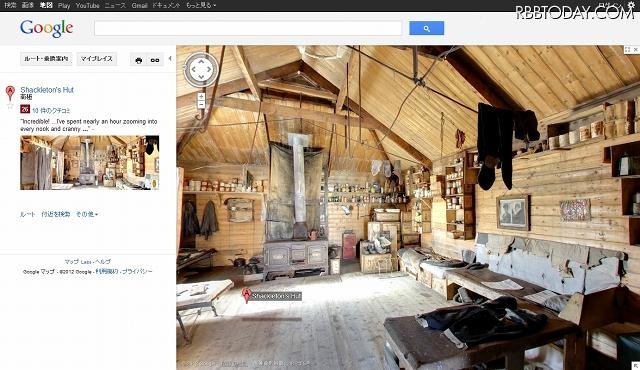This screenshot has width=640, height=370.
Task: Click the 'ルート・乗換案内' directions button
Action: (x=46, y=59)
